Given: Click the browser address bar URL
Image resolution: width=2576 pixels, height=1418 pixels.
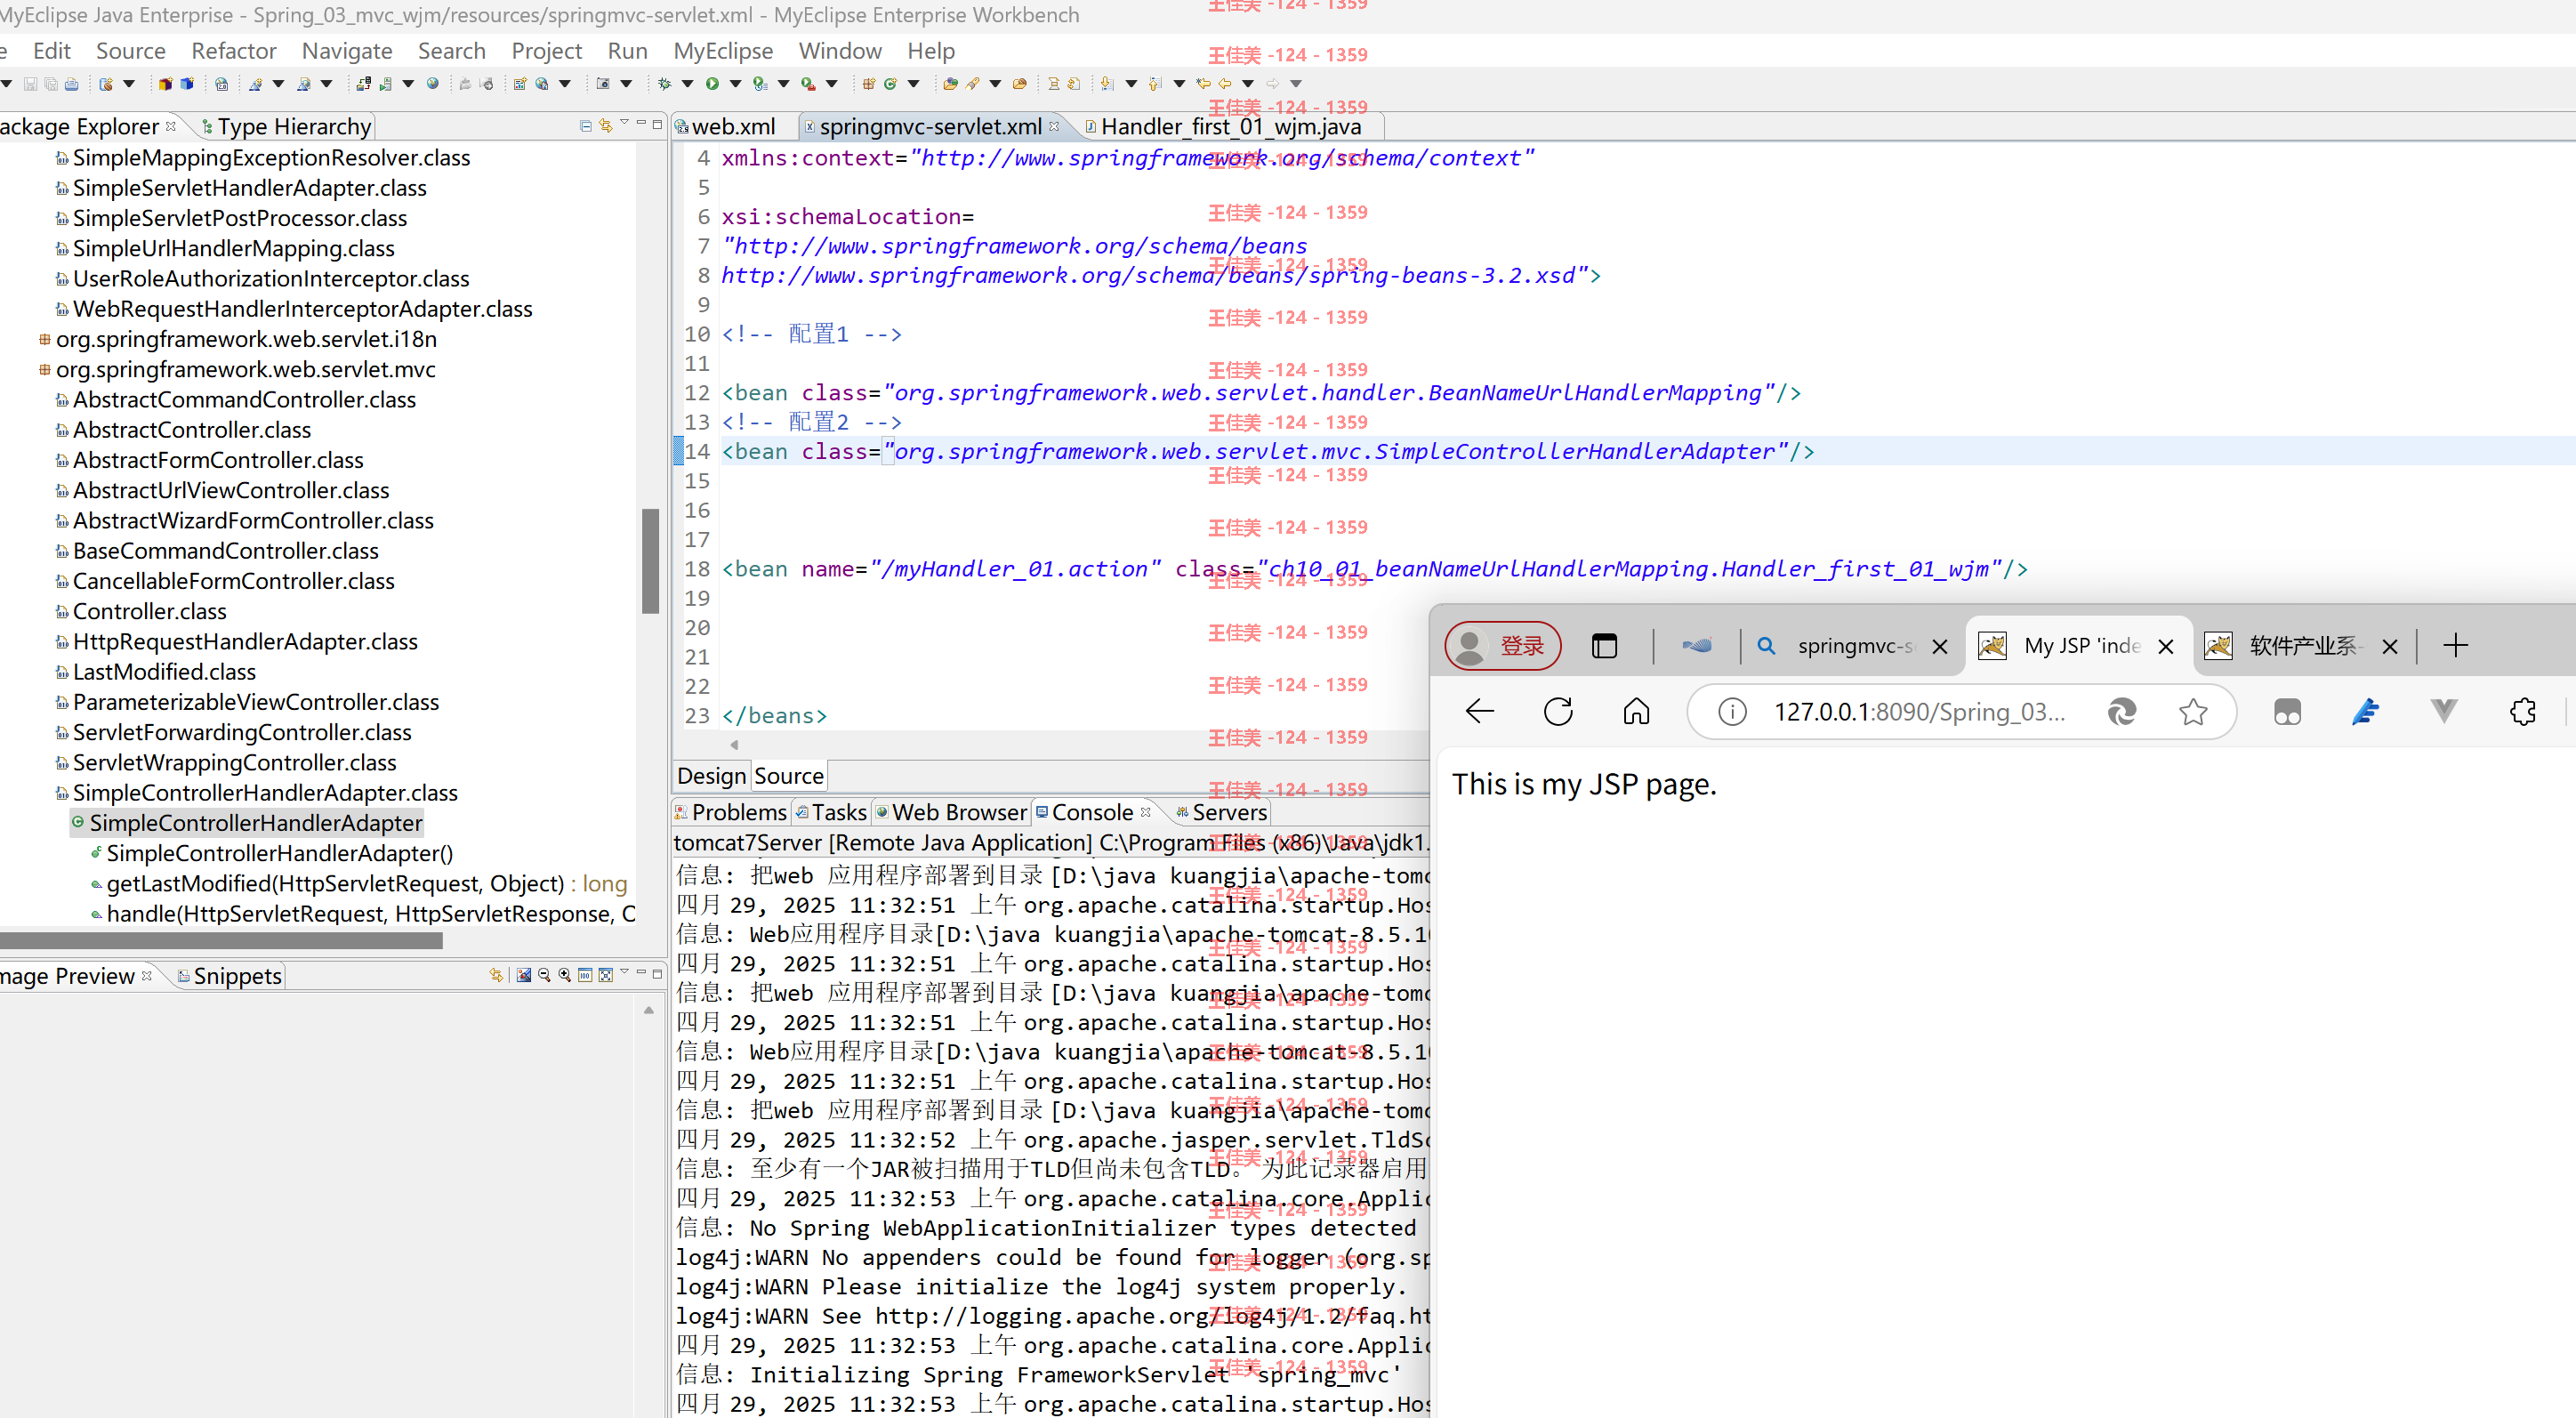Looking at the screenshot, I should 1919,711.
